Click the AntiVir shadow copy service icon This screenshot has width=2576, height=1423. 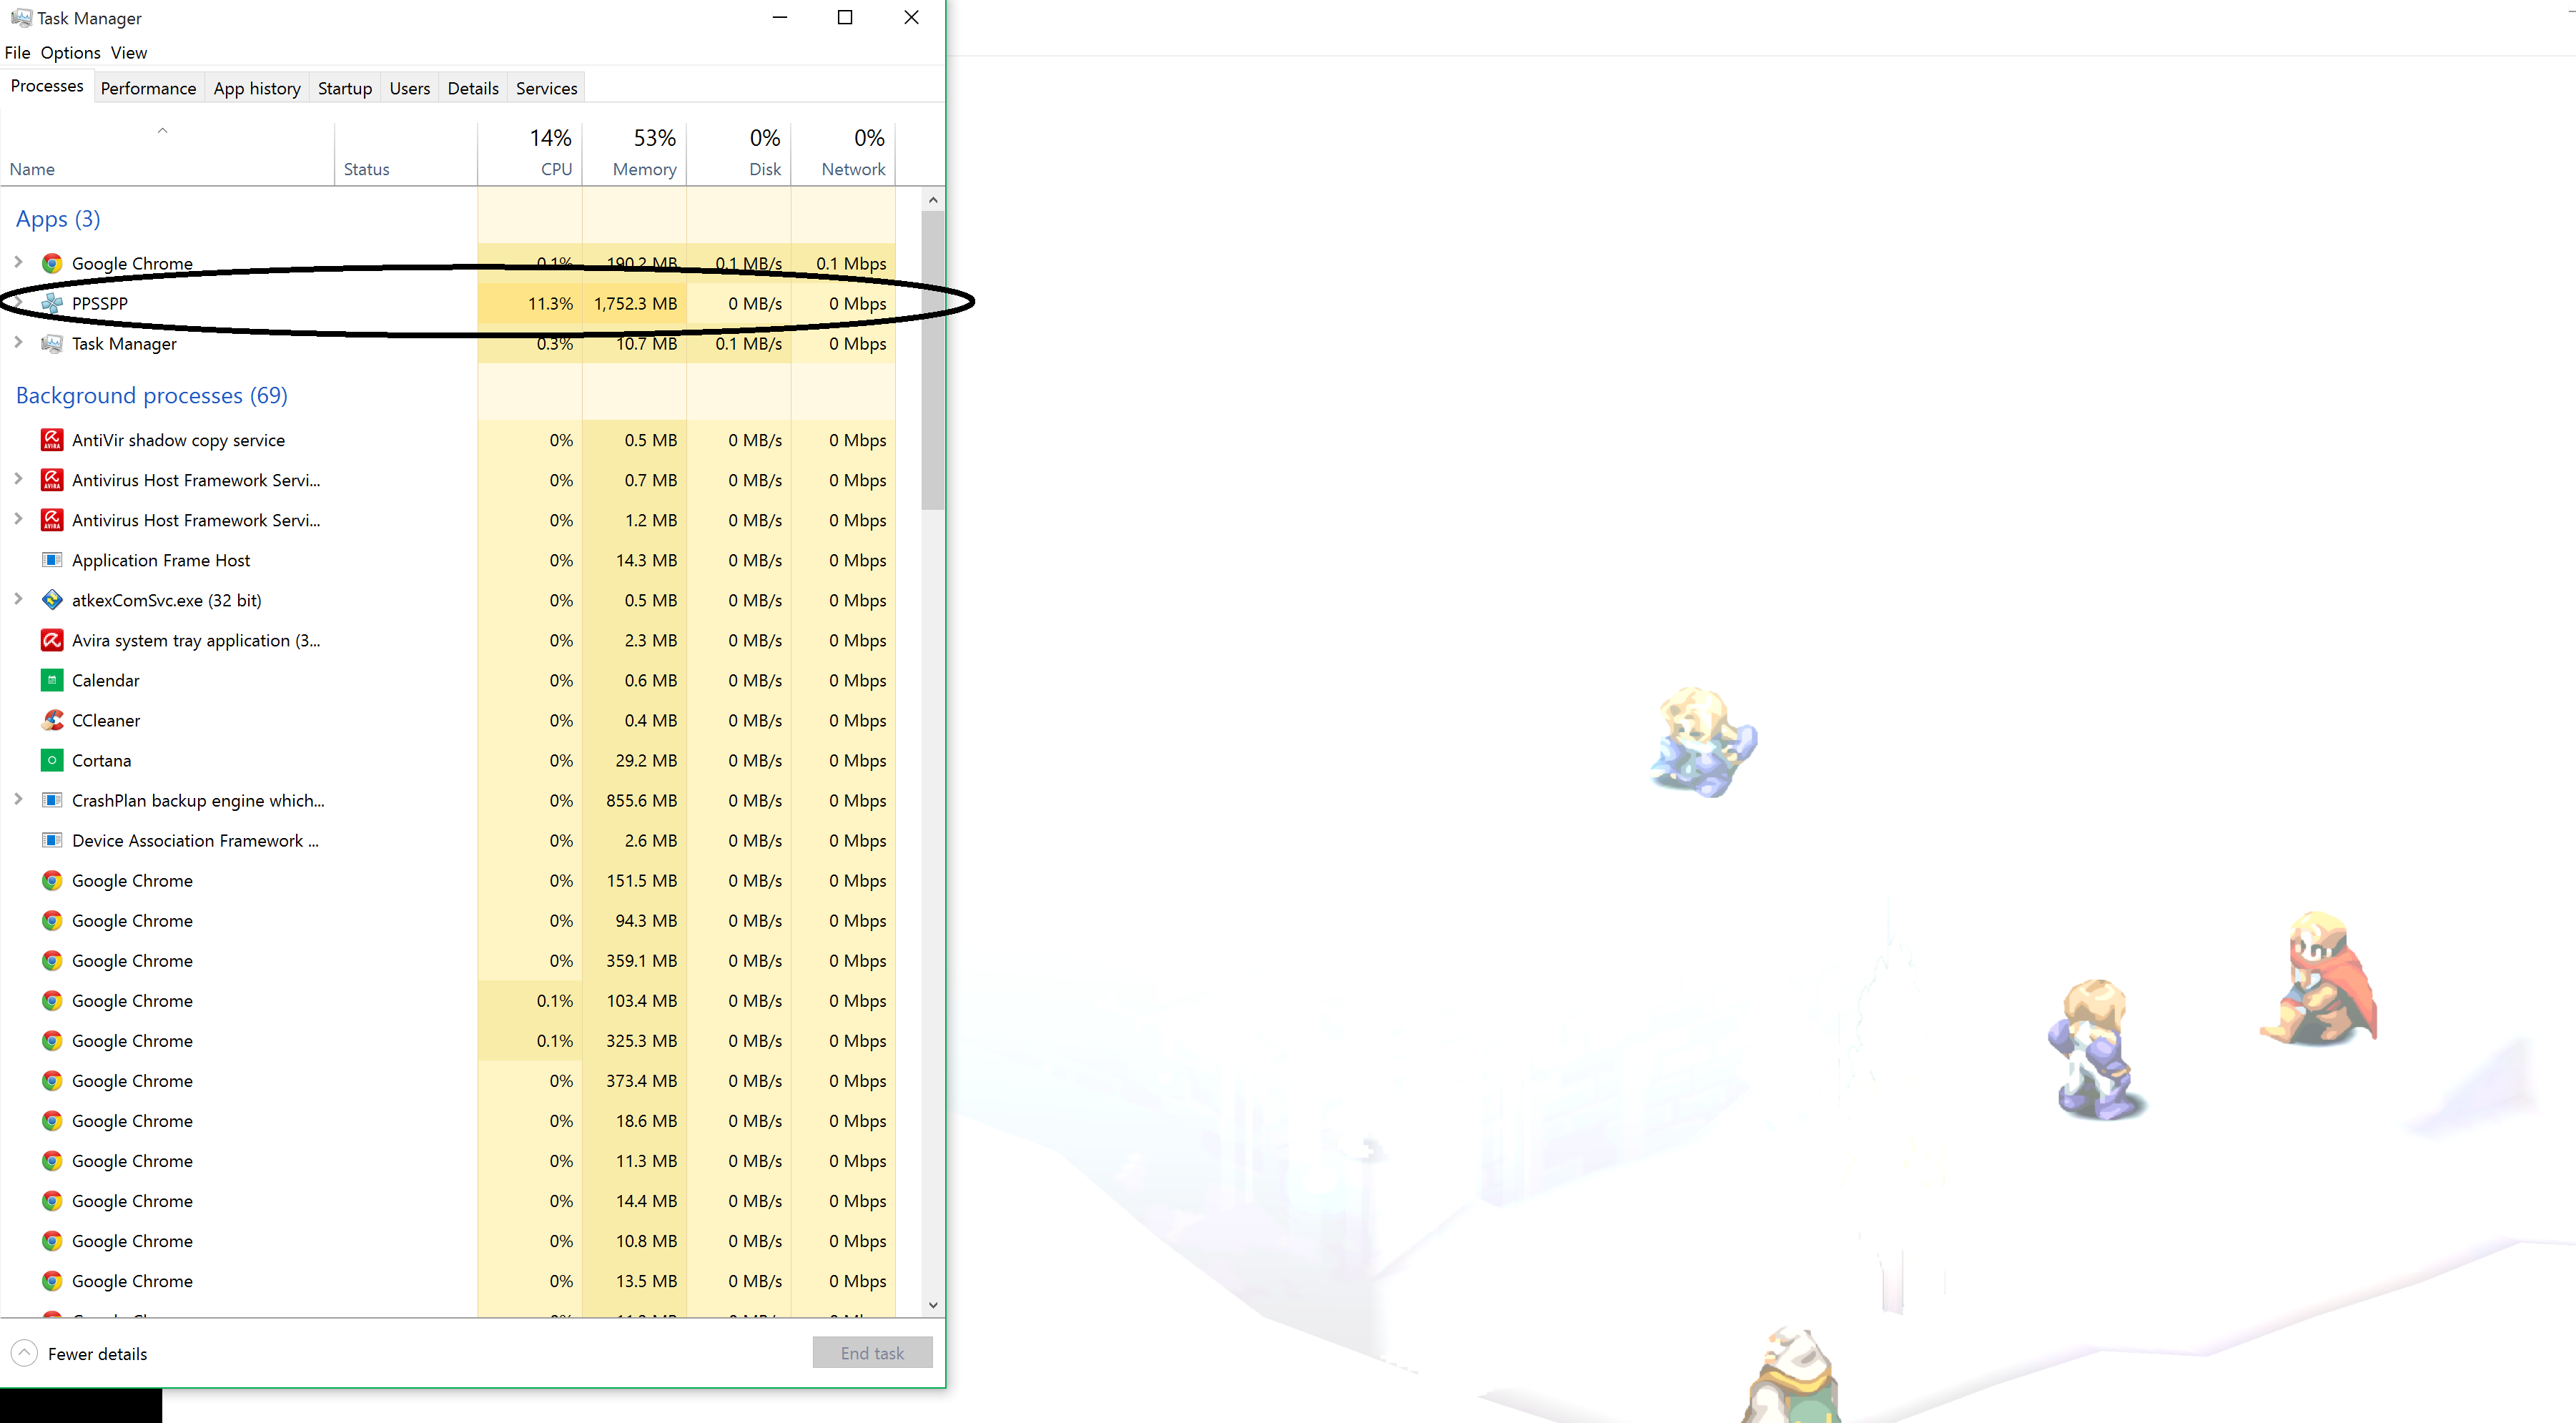click(x=52, y=440)
